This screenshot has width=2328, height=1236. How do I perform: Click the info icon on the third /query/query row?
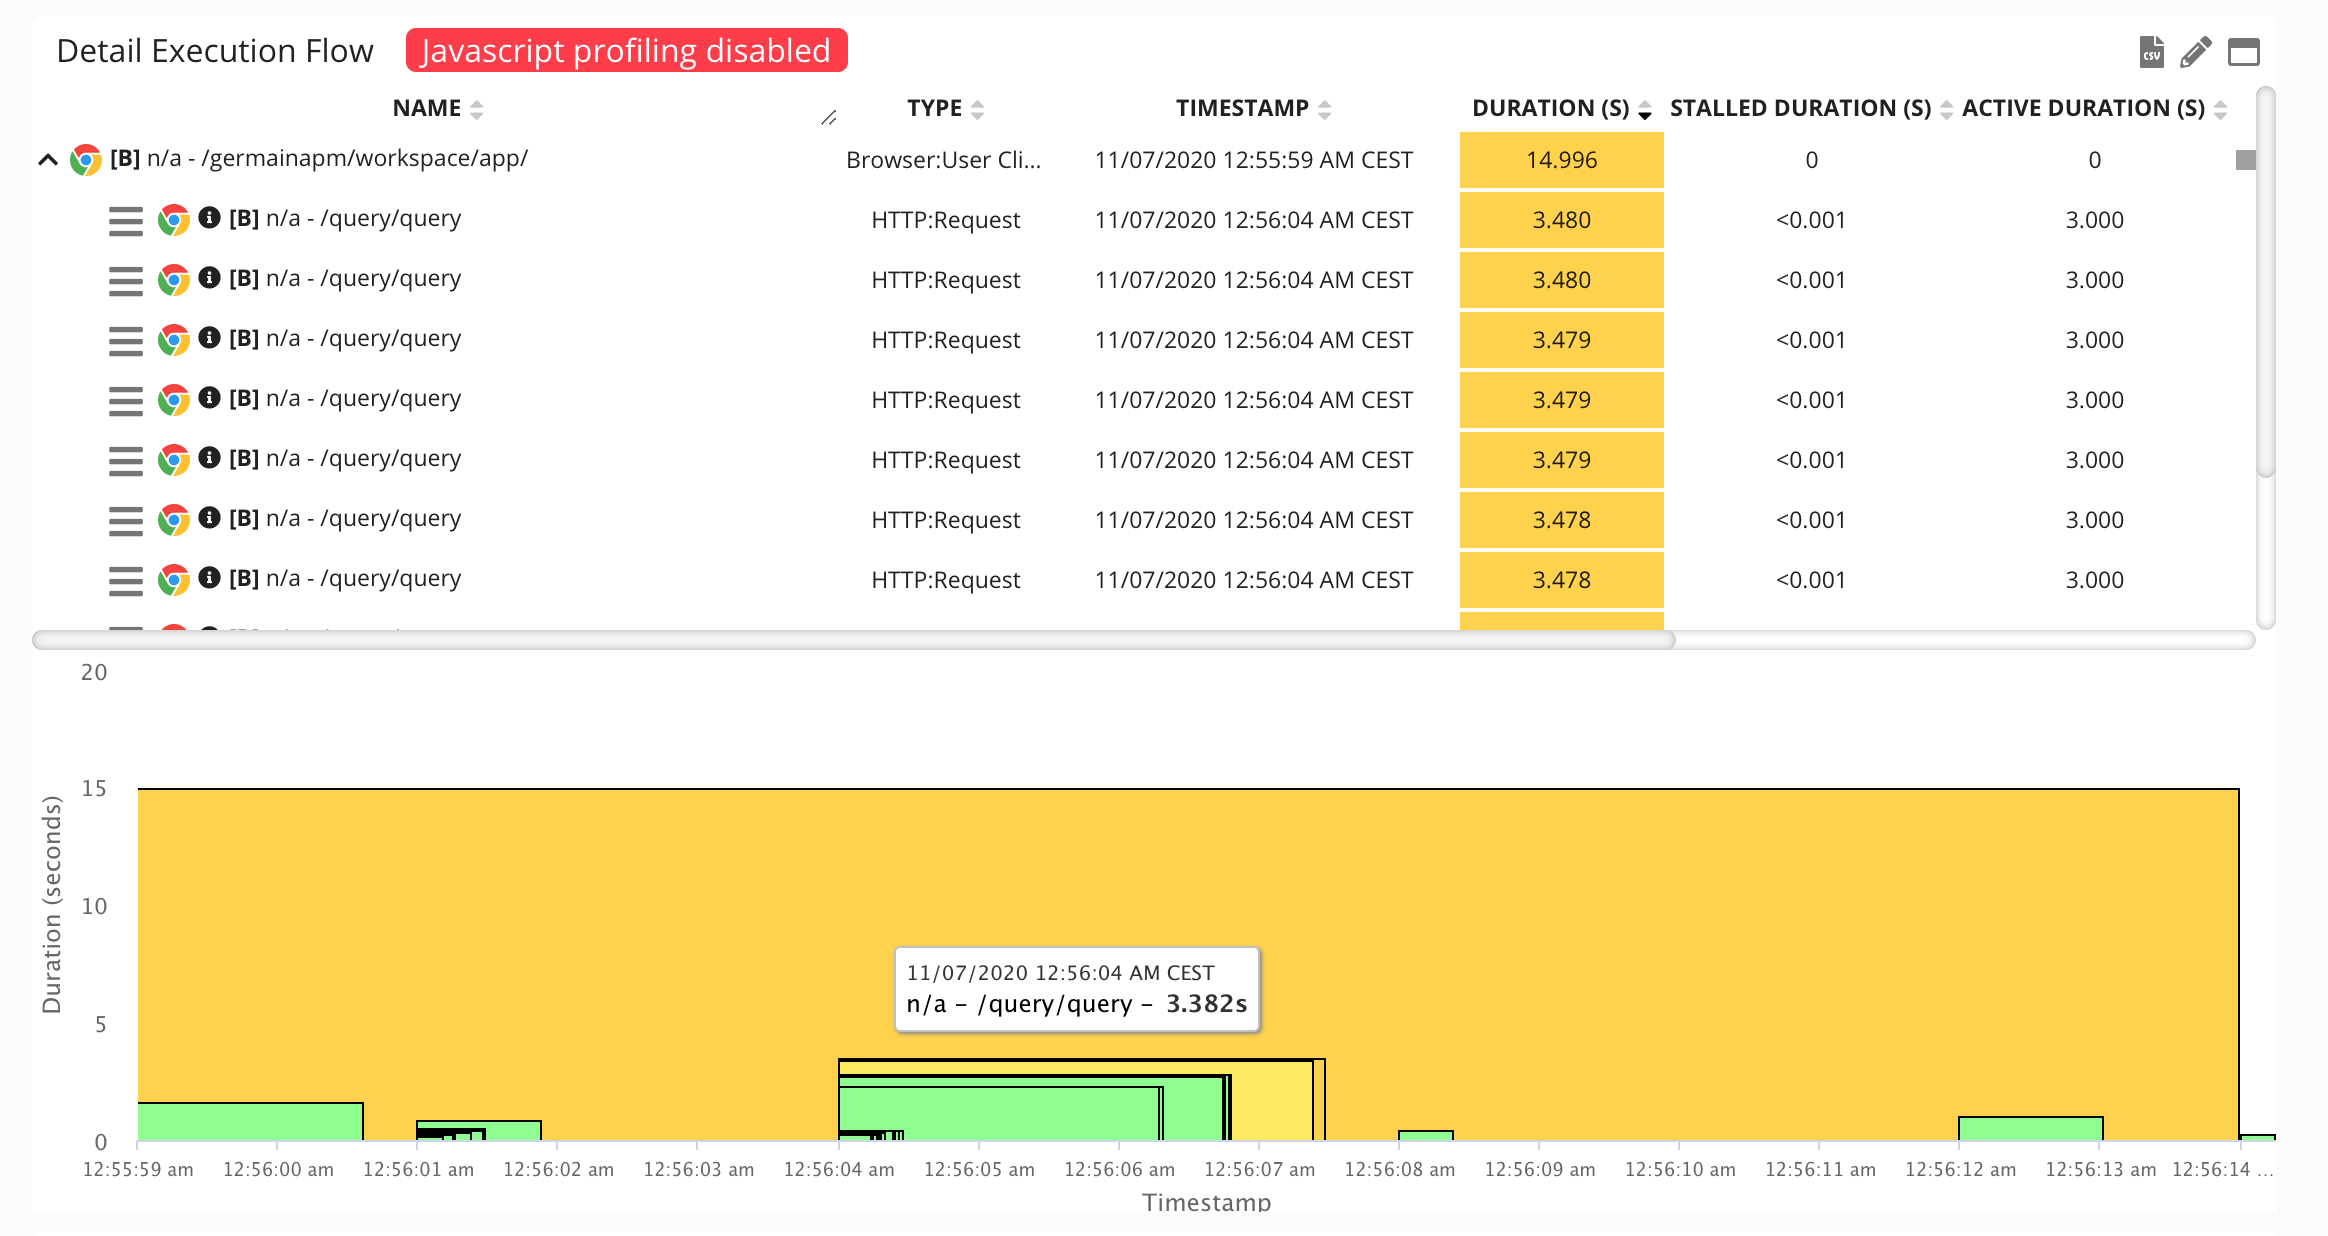pyautogui.click(x=209, y=338)
